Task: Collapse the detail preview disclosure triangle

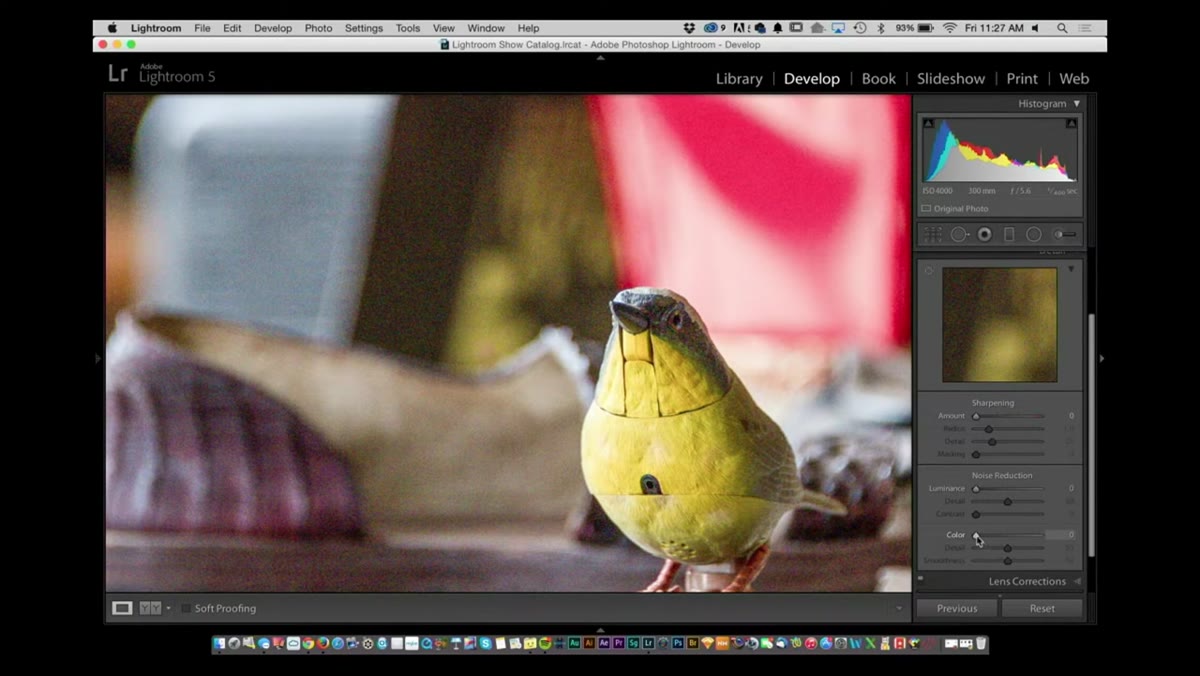Action: [1071, 269]
